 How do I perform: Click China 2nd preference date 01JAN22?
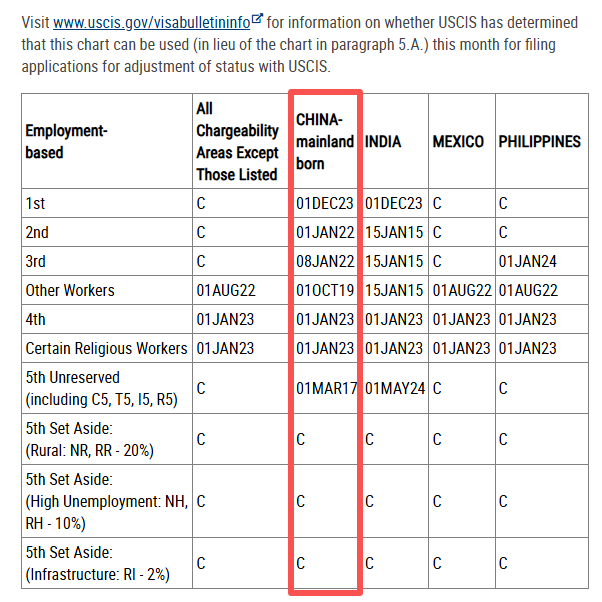(325, 232)
